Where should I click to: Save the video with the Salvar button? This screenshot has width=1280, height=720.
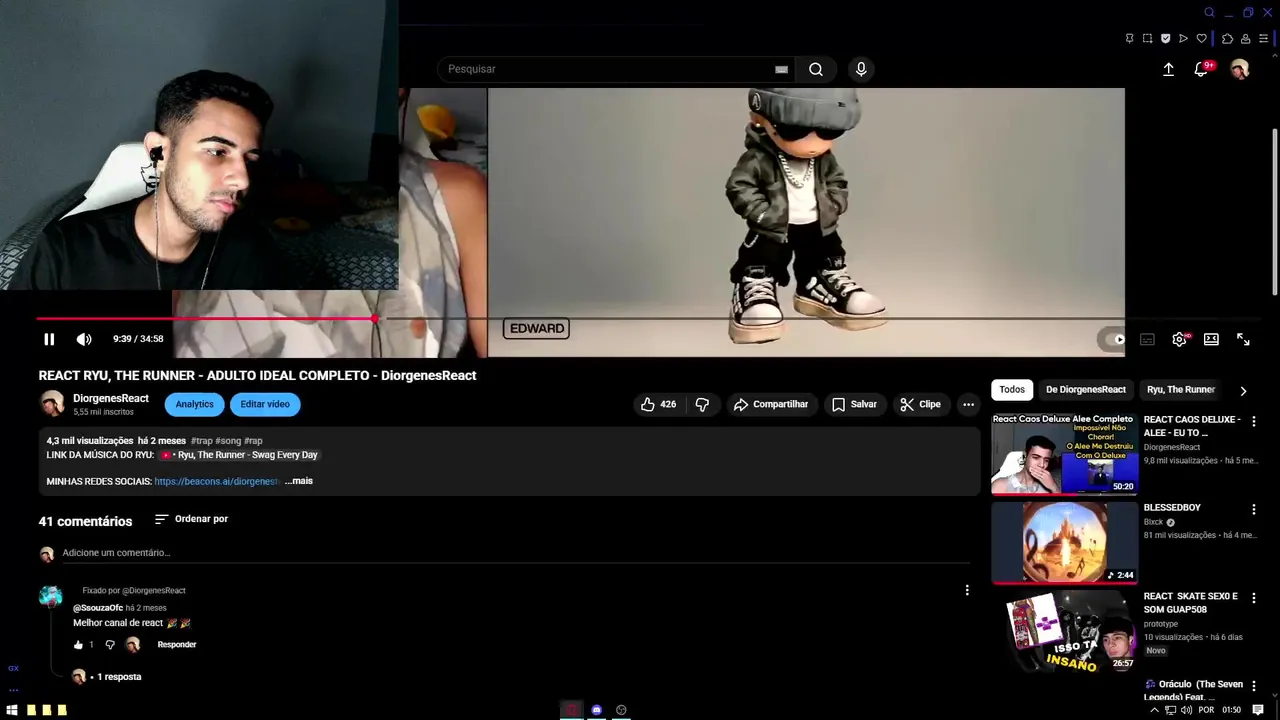854,404
